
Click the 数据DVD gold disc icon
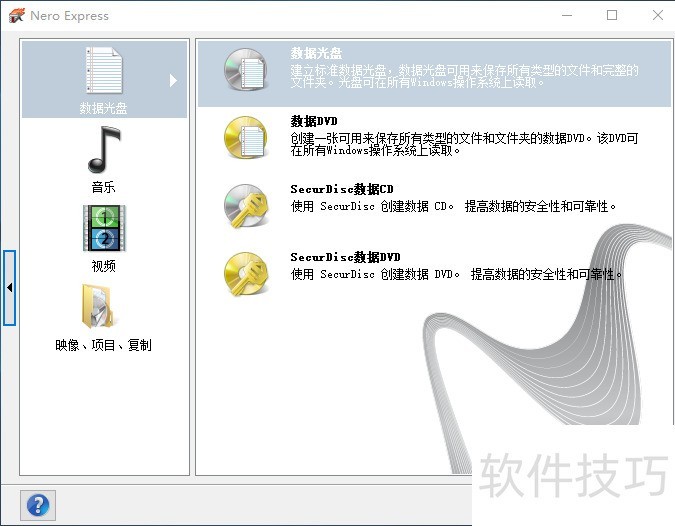246,138
